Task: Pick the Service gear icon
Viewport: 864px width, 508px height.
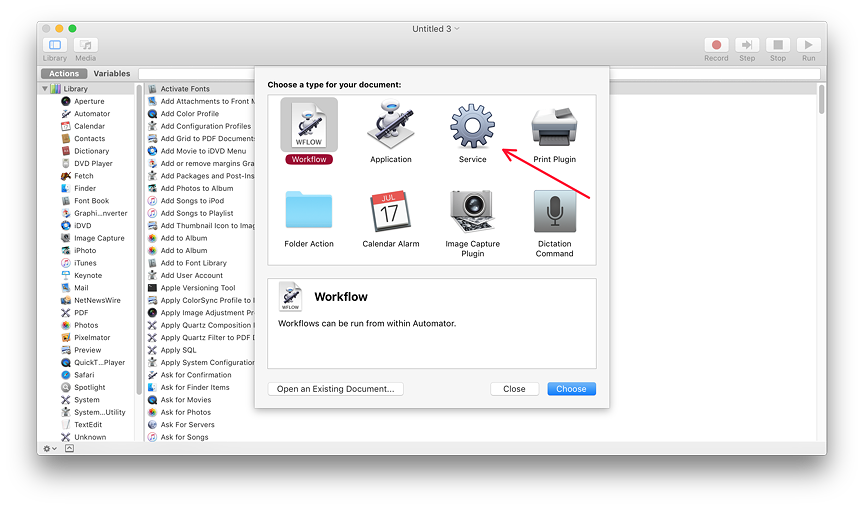Action: [x=472, y=126]
